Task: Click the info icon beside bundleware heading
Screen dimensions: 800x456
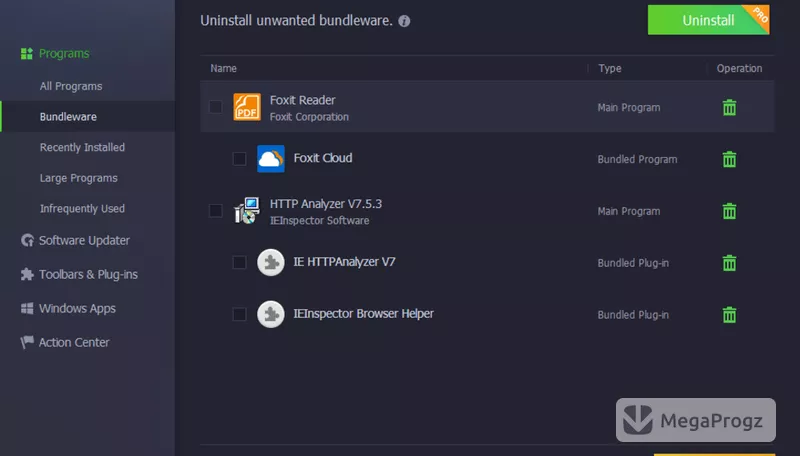Action: (404, 21)
